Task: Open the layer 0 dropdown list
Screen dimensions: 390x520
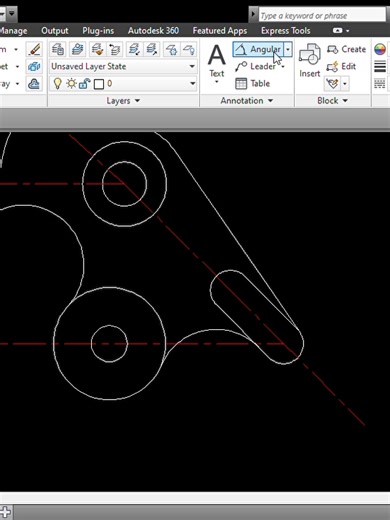Action: pyautogui.click(x=123, y=83)
